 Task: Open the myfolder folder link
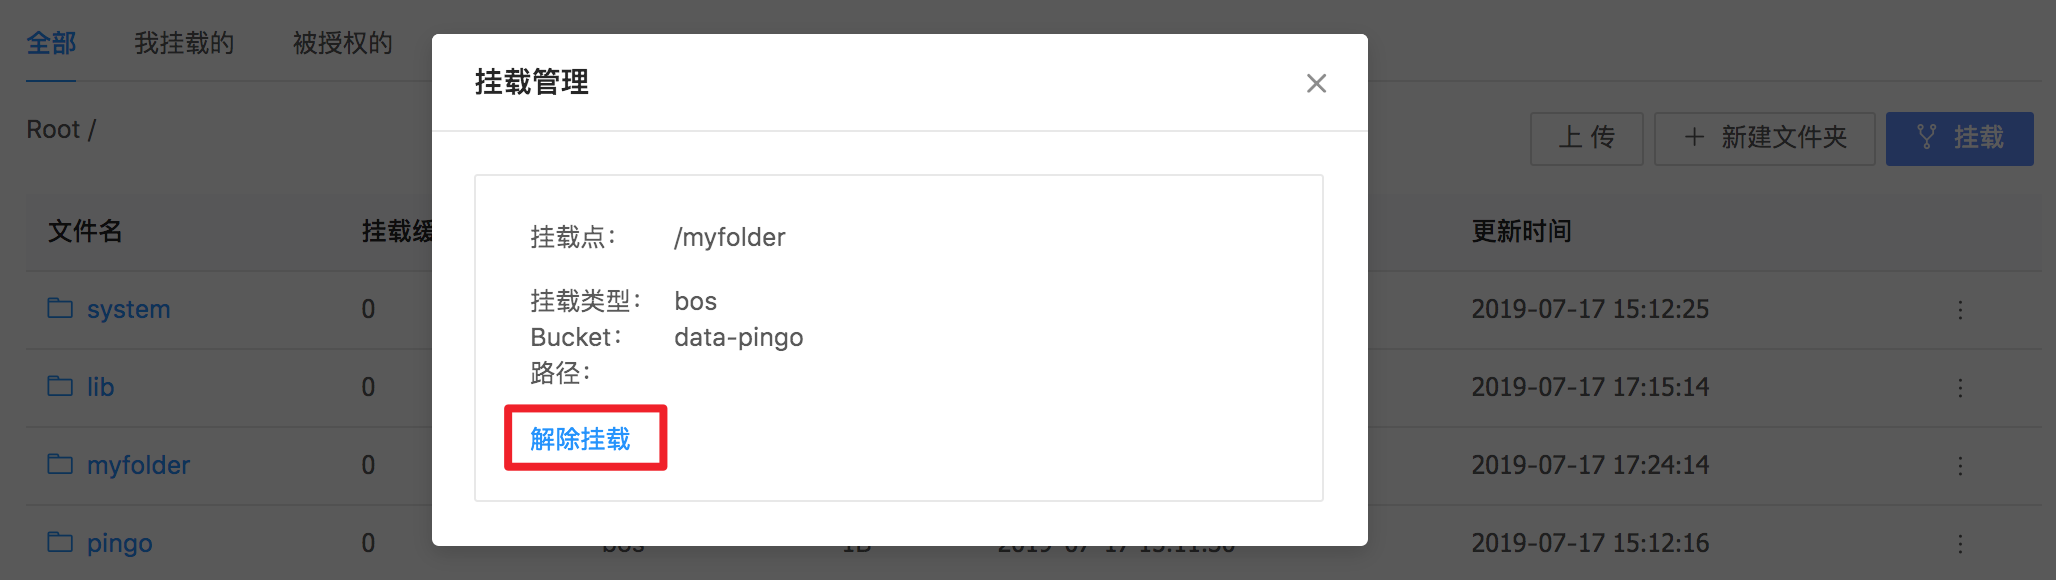coord(138,465)
